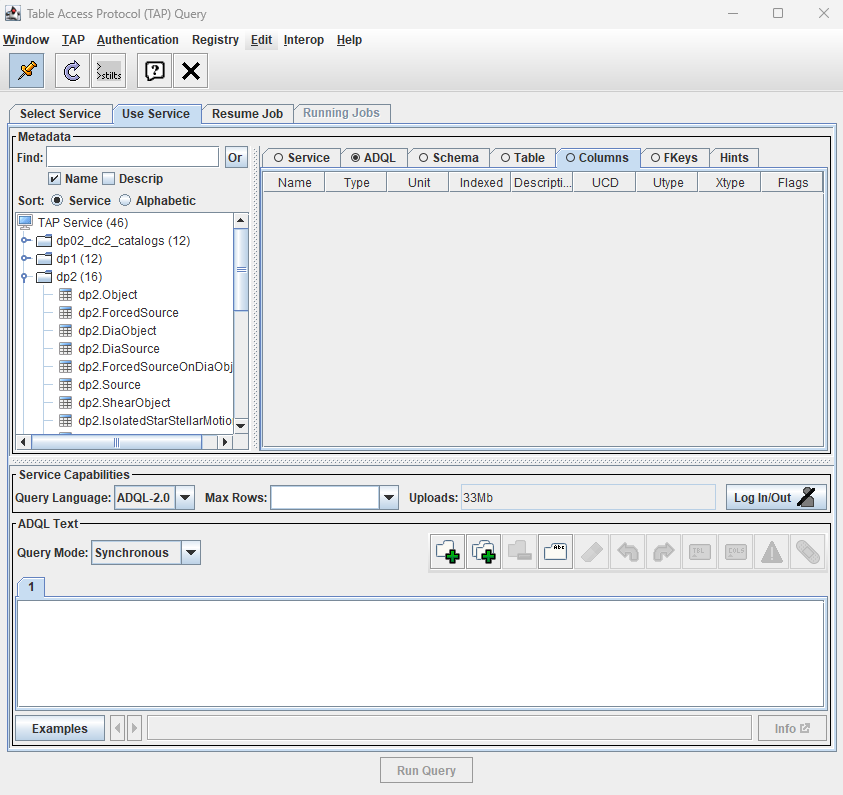Image resolution: width=843 pixels, height=795 pixels.
Task: Click the dp1 folder icon
Action: click(44, 259)
